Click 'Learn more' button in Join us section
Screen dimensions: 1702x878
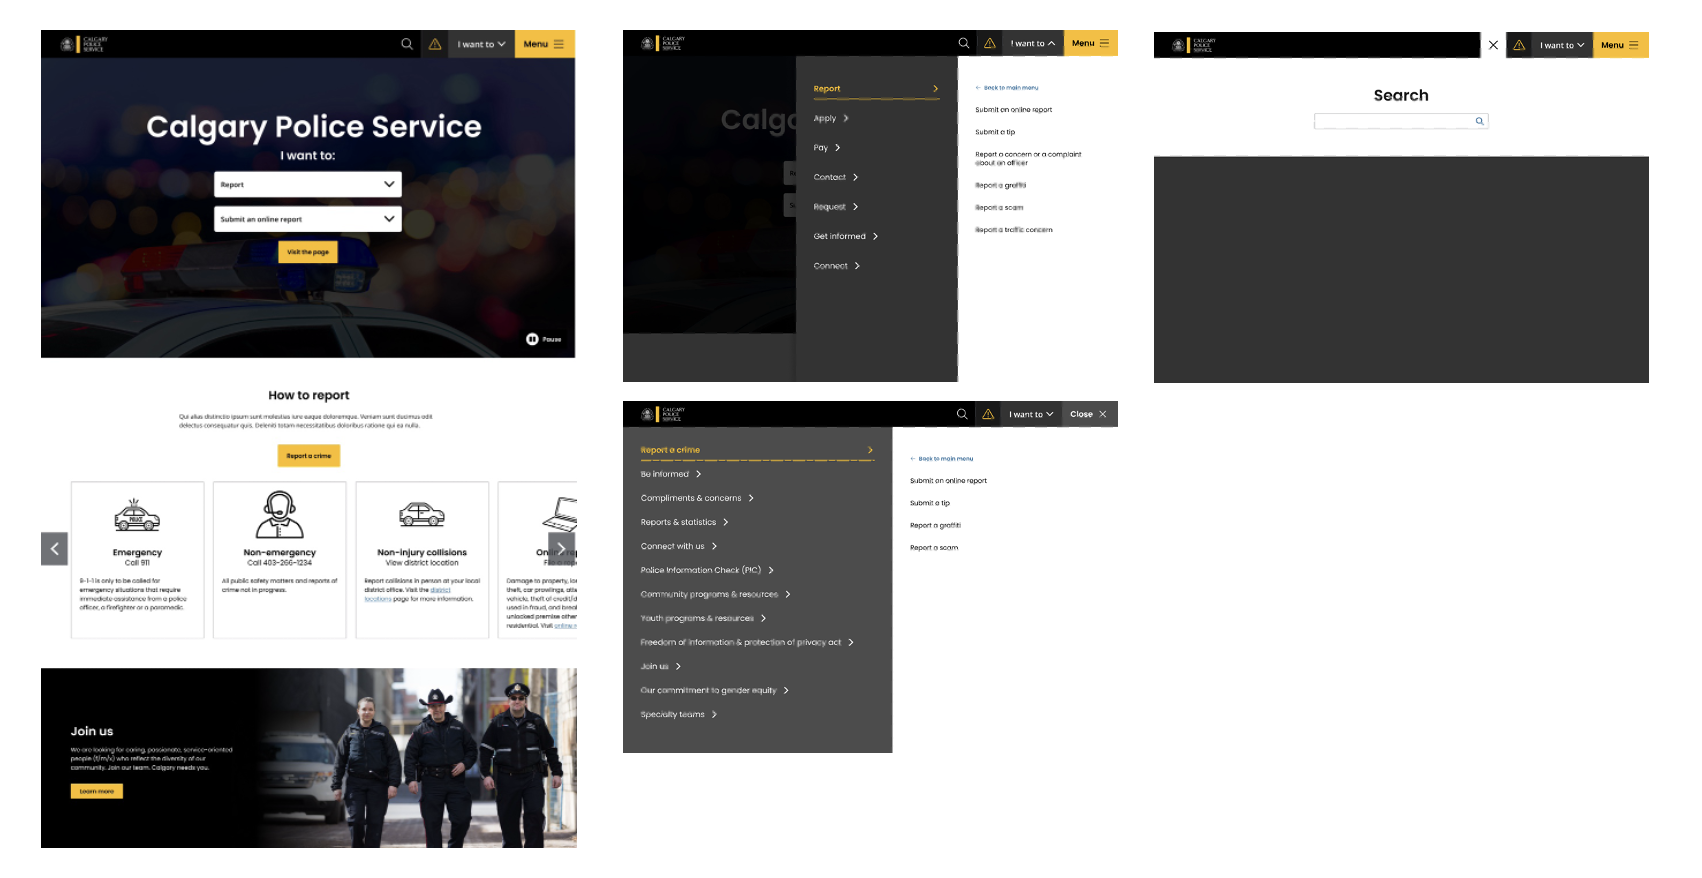click(x=97, y=791)
